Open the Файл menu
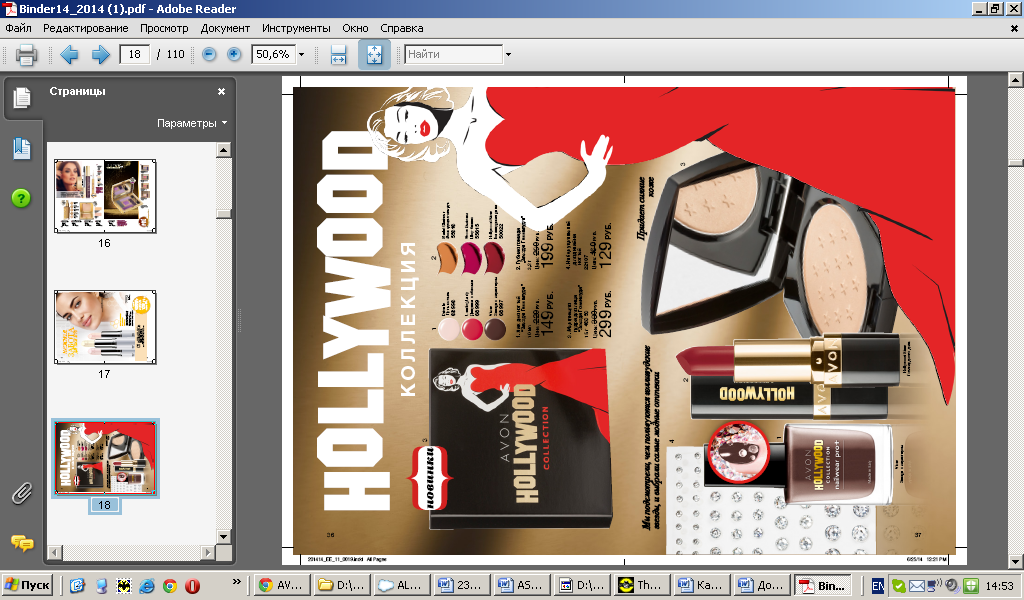 (18, 28)
